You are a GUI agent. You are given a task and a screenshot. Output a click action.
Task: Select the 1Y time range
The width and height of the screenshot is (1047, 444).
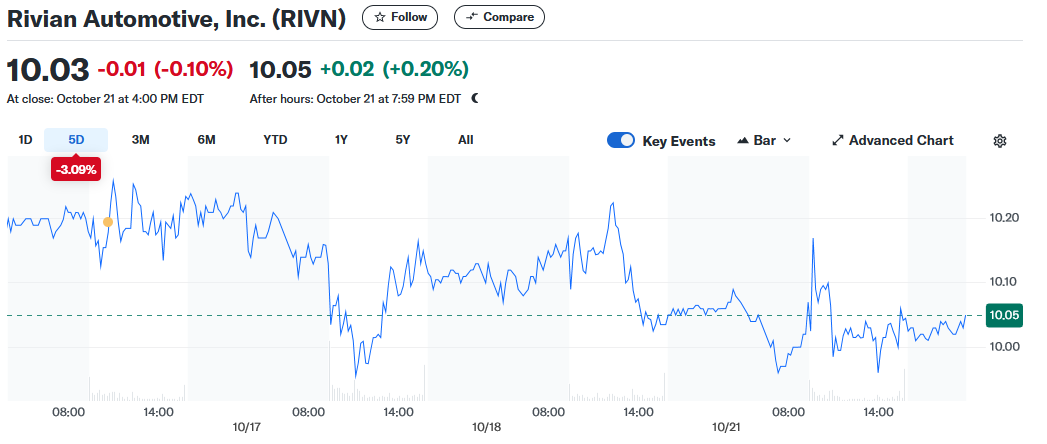pyautogui.click(x=341, y=140)
